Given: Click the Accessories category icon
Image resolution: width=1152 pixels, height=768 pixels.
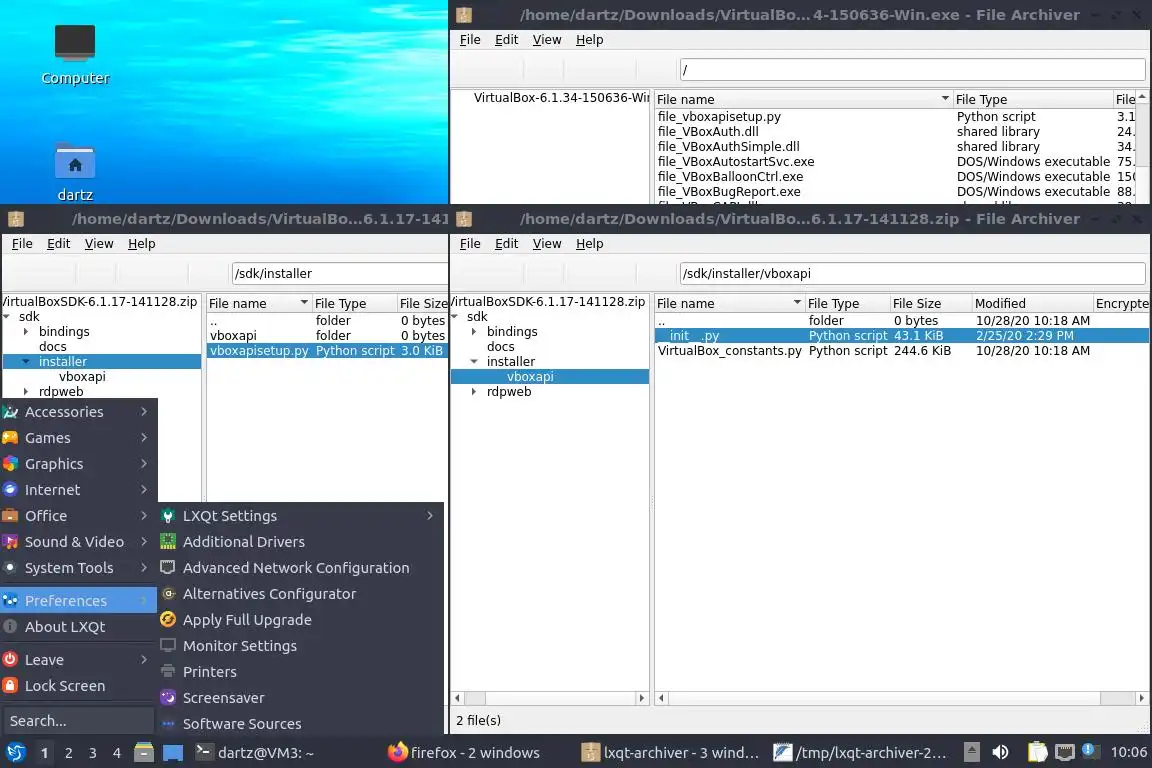Looking at the screenshot, I should point(10,412).
